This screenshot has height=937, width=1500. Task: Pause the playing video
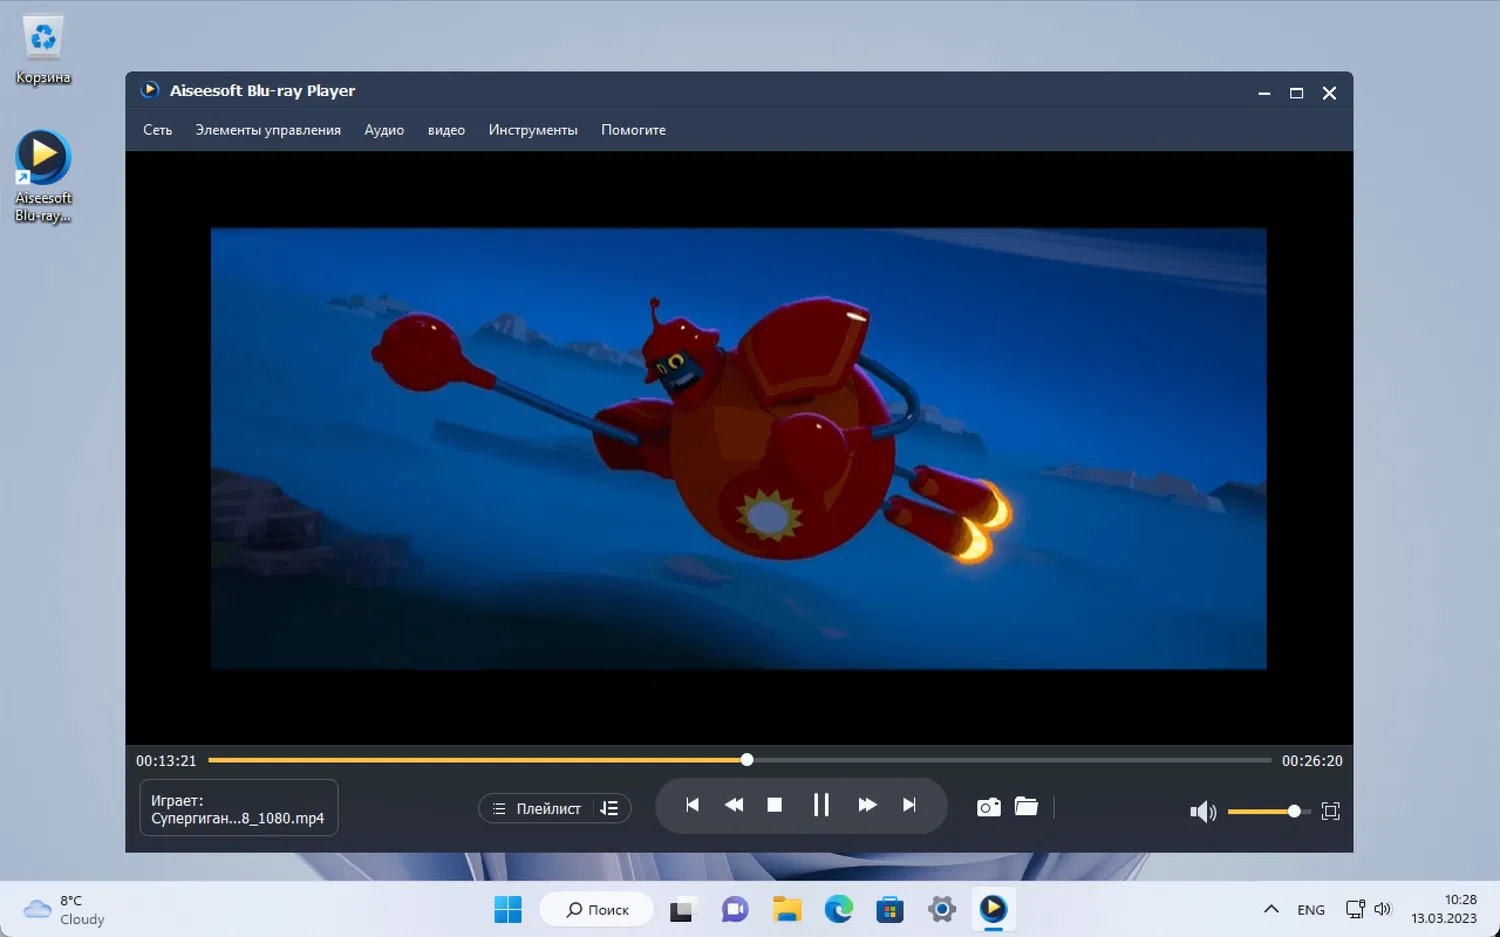821,805
